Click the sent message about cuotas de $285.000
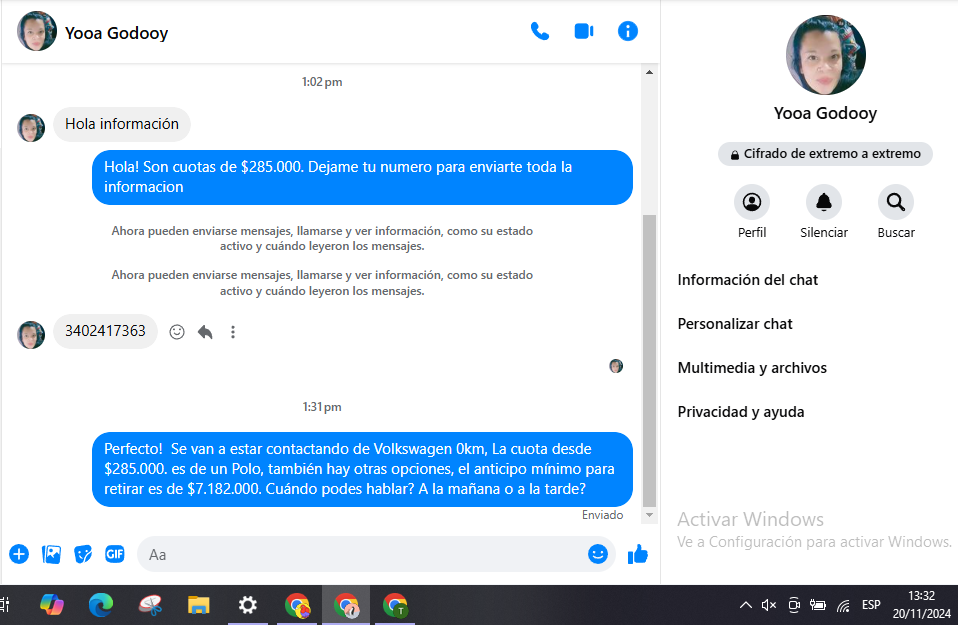Viewport: 958px width, 625px height. pyautogui.click(x=362, y=177)
